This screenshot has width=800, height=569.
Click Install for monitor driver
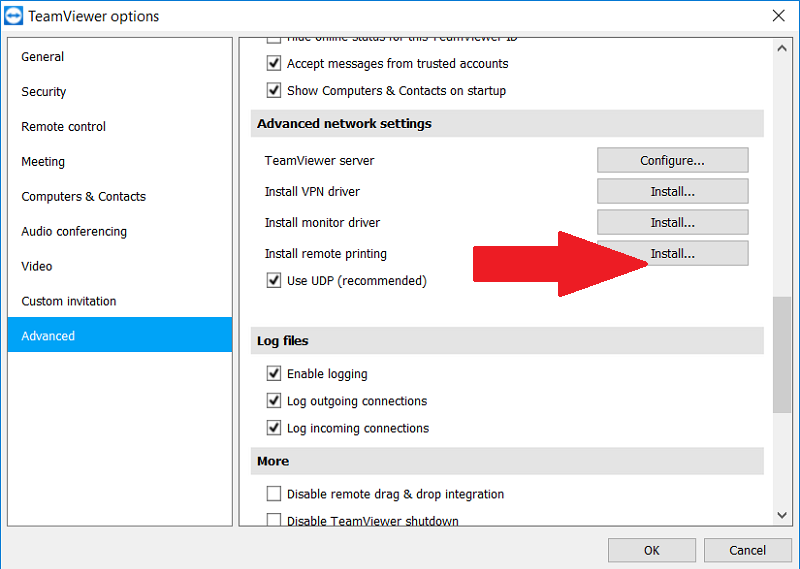coord(672,222)
